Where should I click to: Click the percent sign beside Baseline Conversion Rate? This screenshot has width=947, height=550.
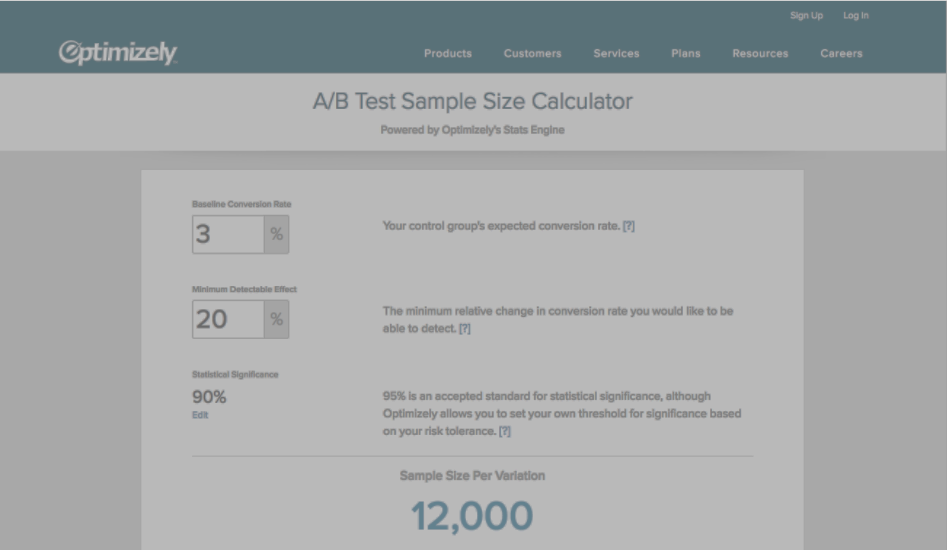[277, 234]
